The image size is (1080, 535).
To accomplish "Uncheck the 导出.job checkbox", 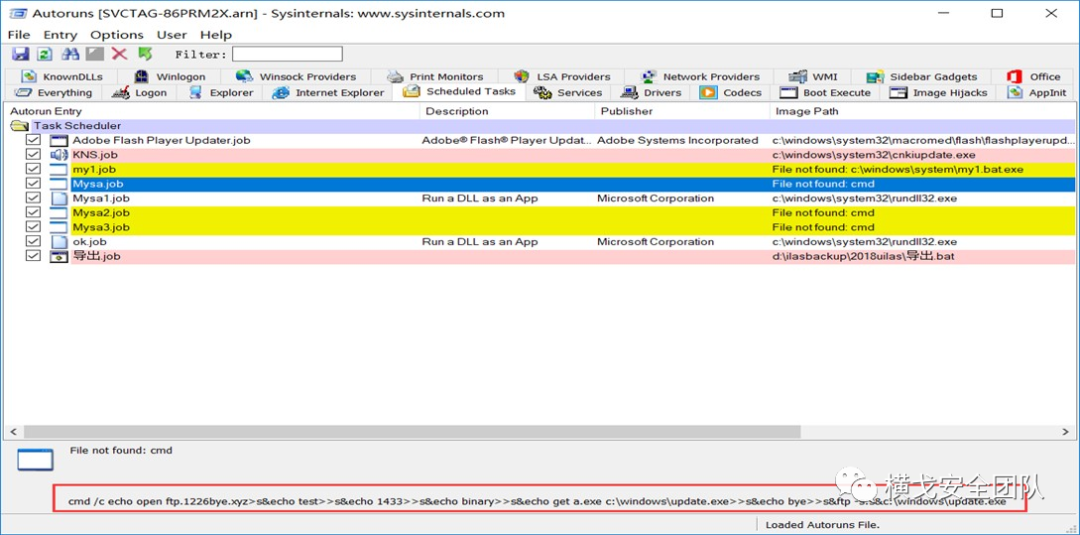I will (33, 255).
